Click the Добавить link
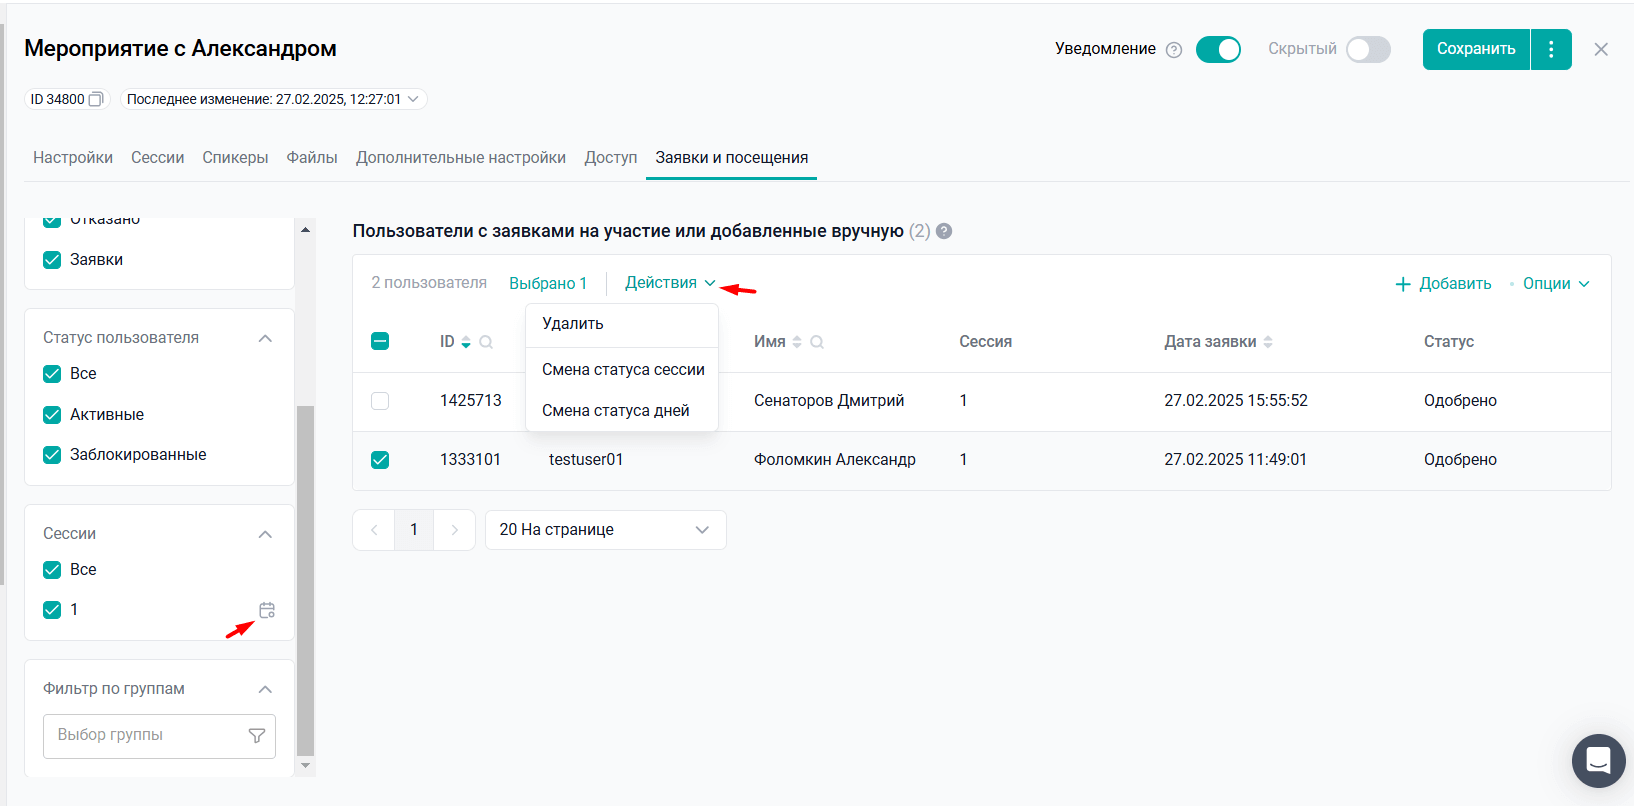The width and height of the screenshot is (1634, 806). [1455, 284]
